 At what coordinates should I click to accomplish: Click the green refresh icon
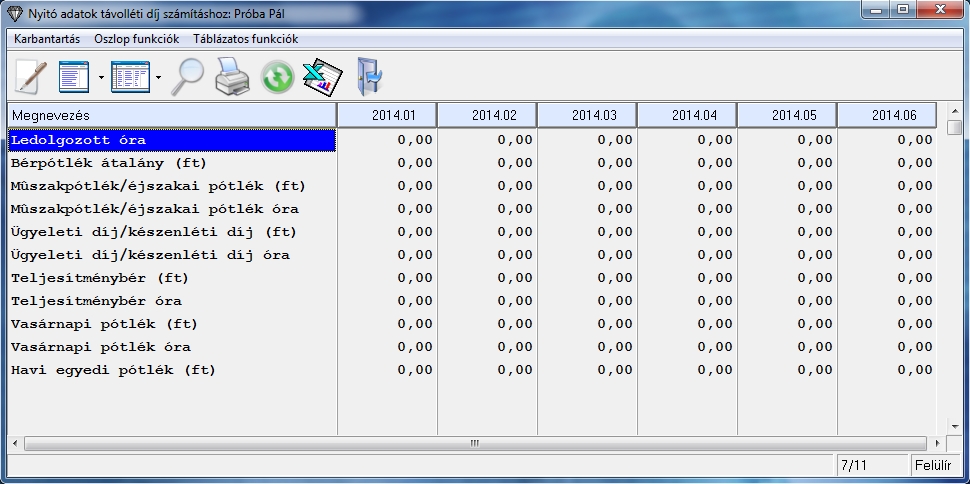tap(277, 77)
